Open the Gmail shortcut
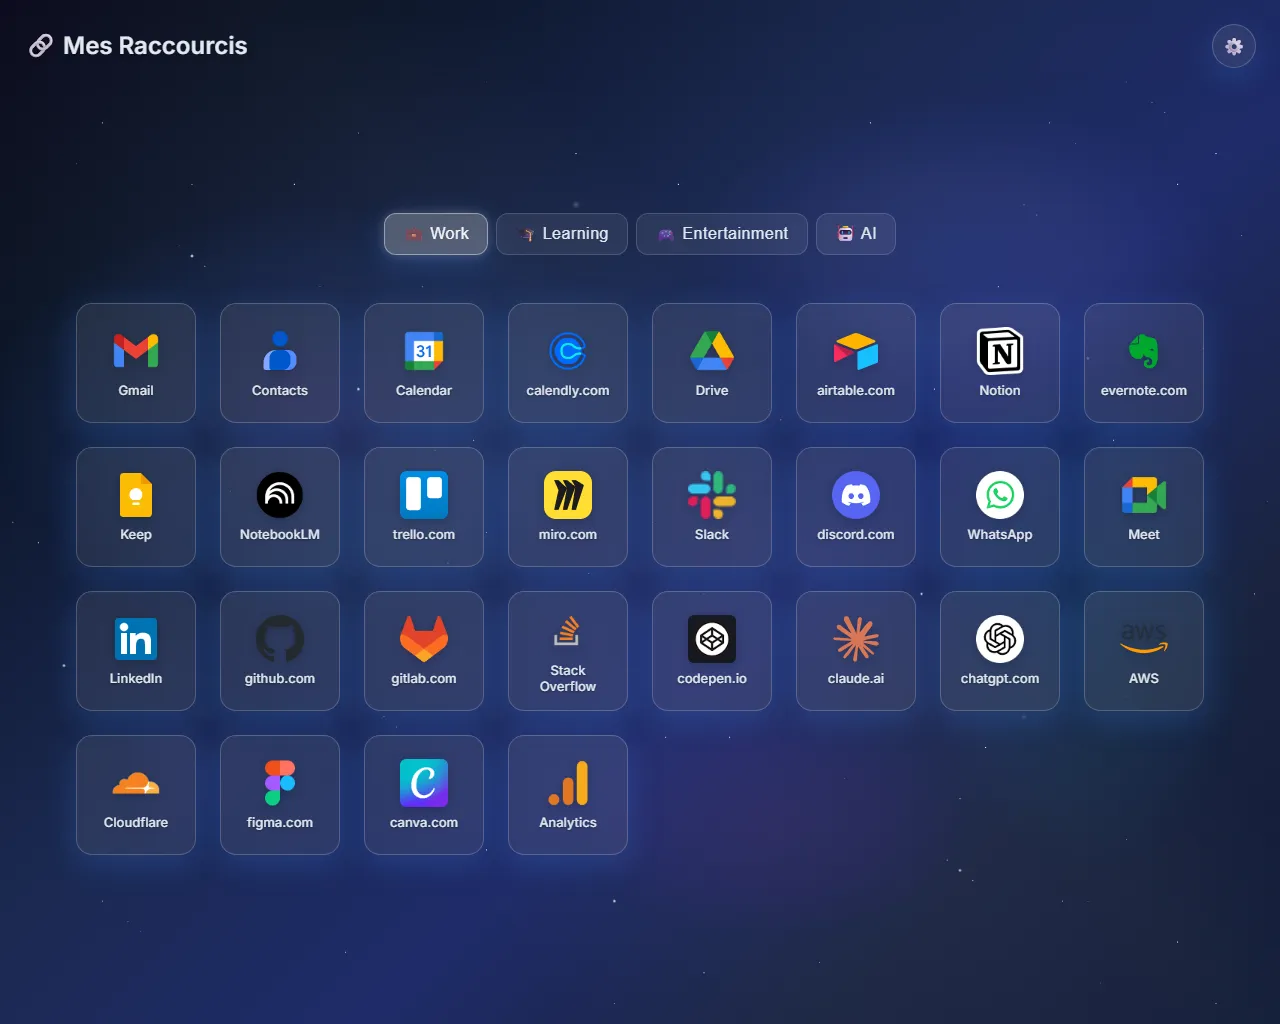1280x1024 pixels. [136, 362]
